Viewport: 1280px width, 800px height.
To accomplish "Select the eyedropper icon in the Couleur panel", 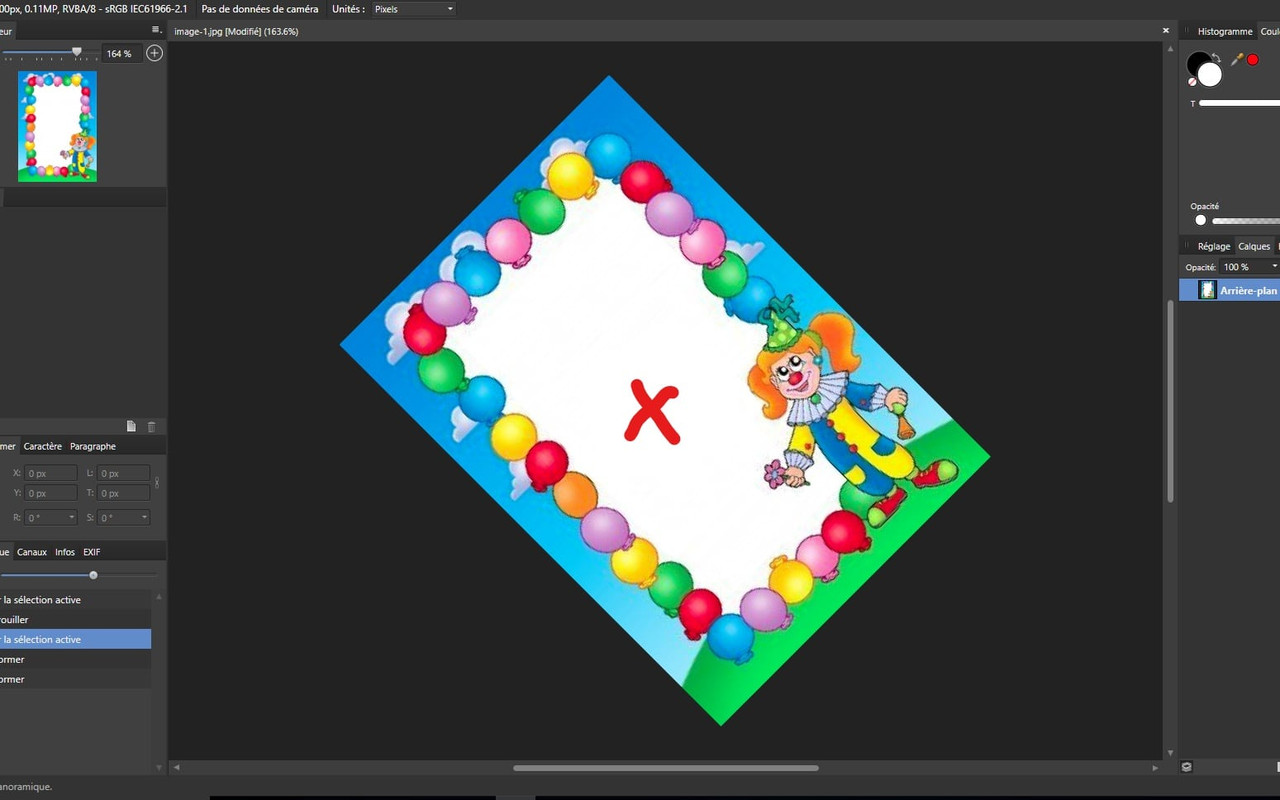I will 1236,59.
